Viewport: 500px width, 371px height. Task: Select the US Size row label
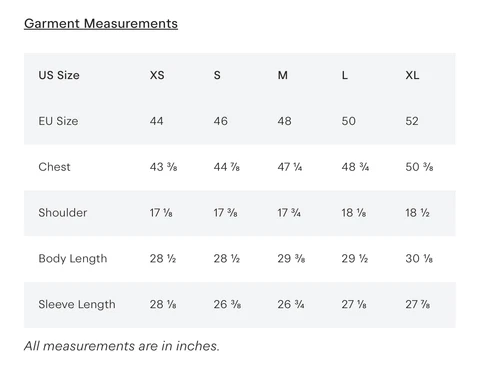pos(59,75)
